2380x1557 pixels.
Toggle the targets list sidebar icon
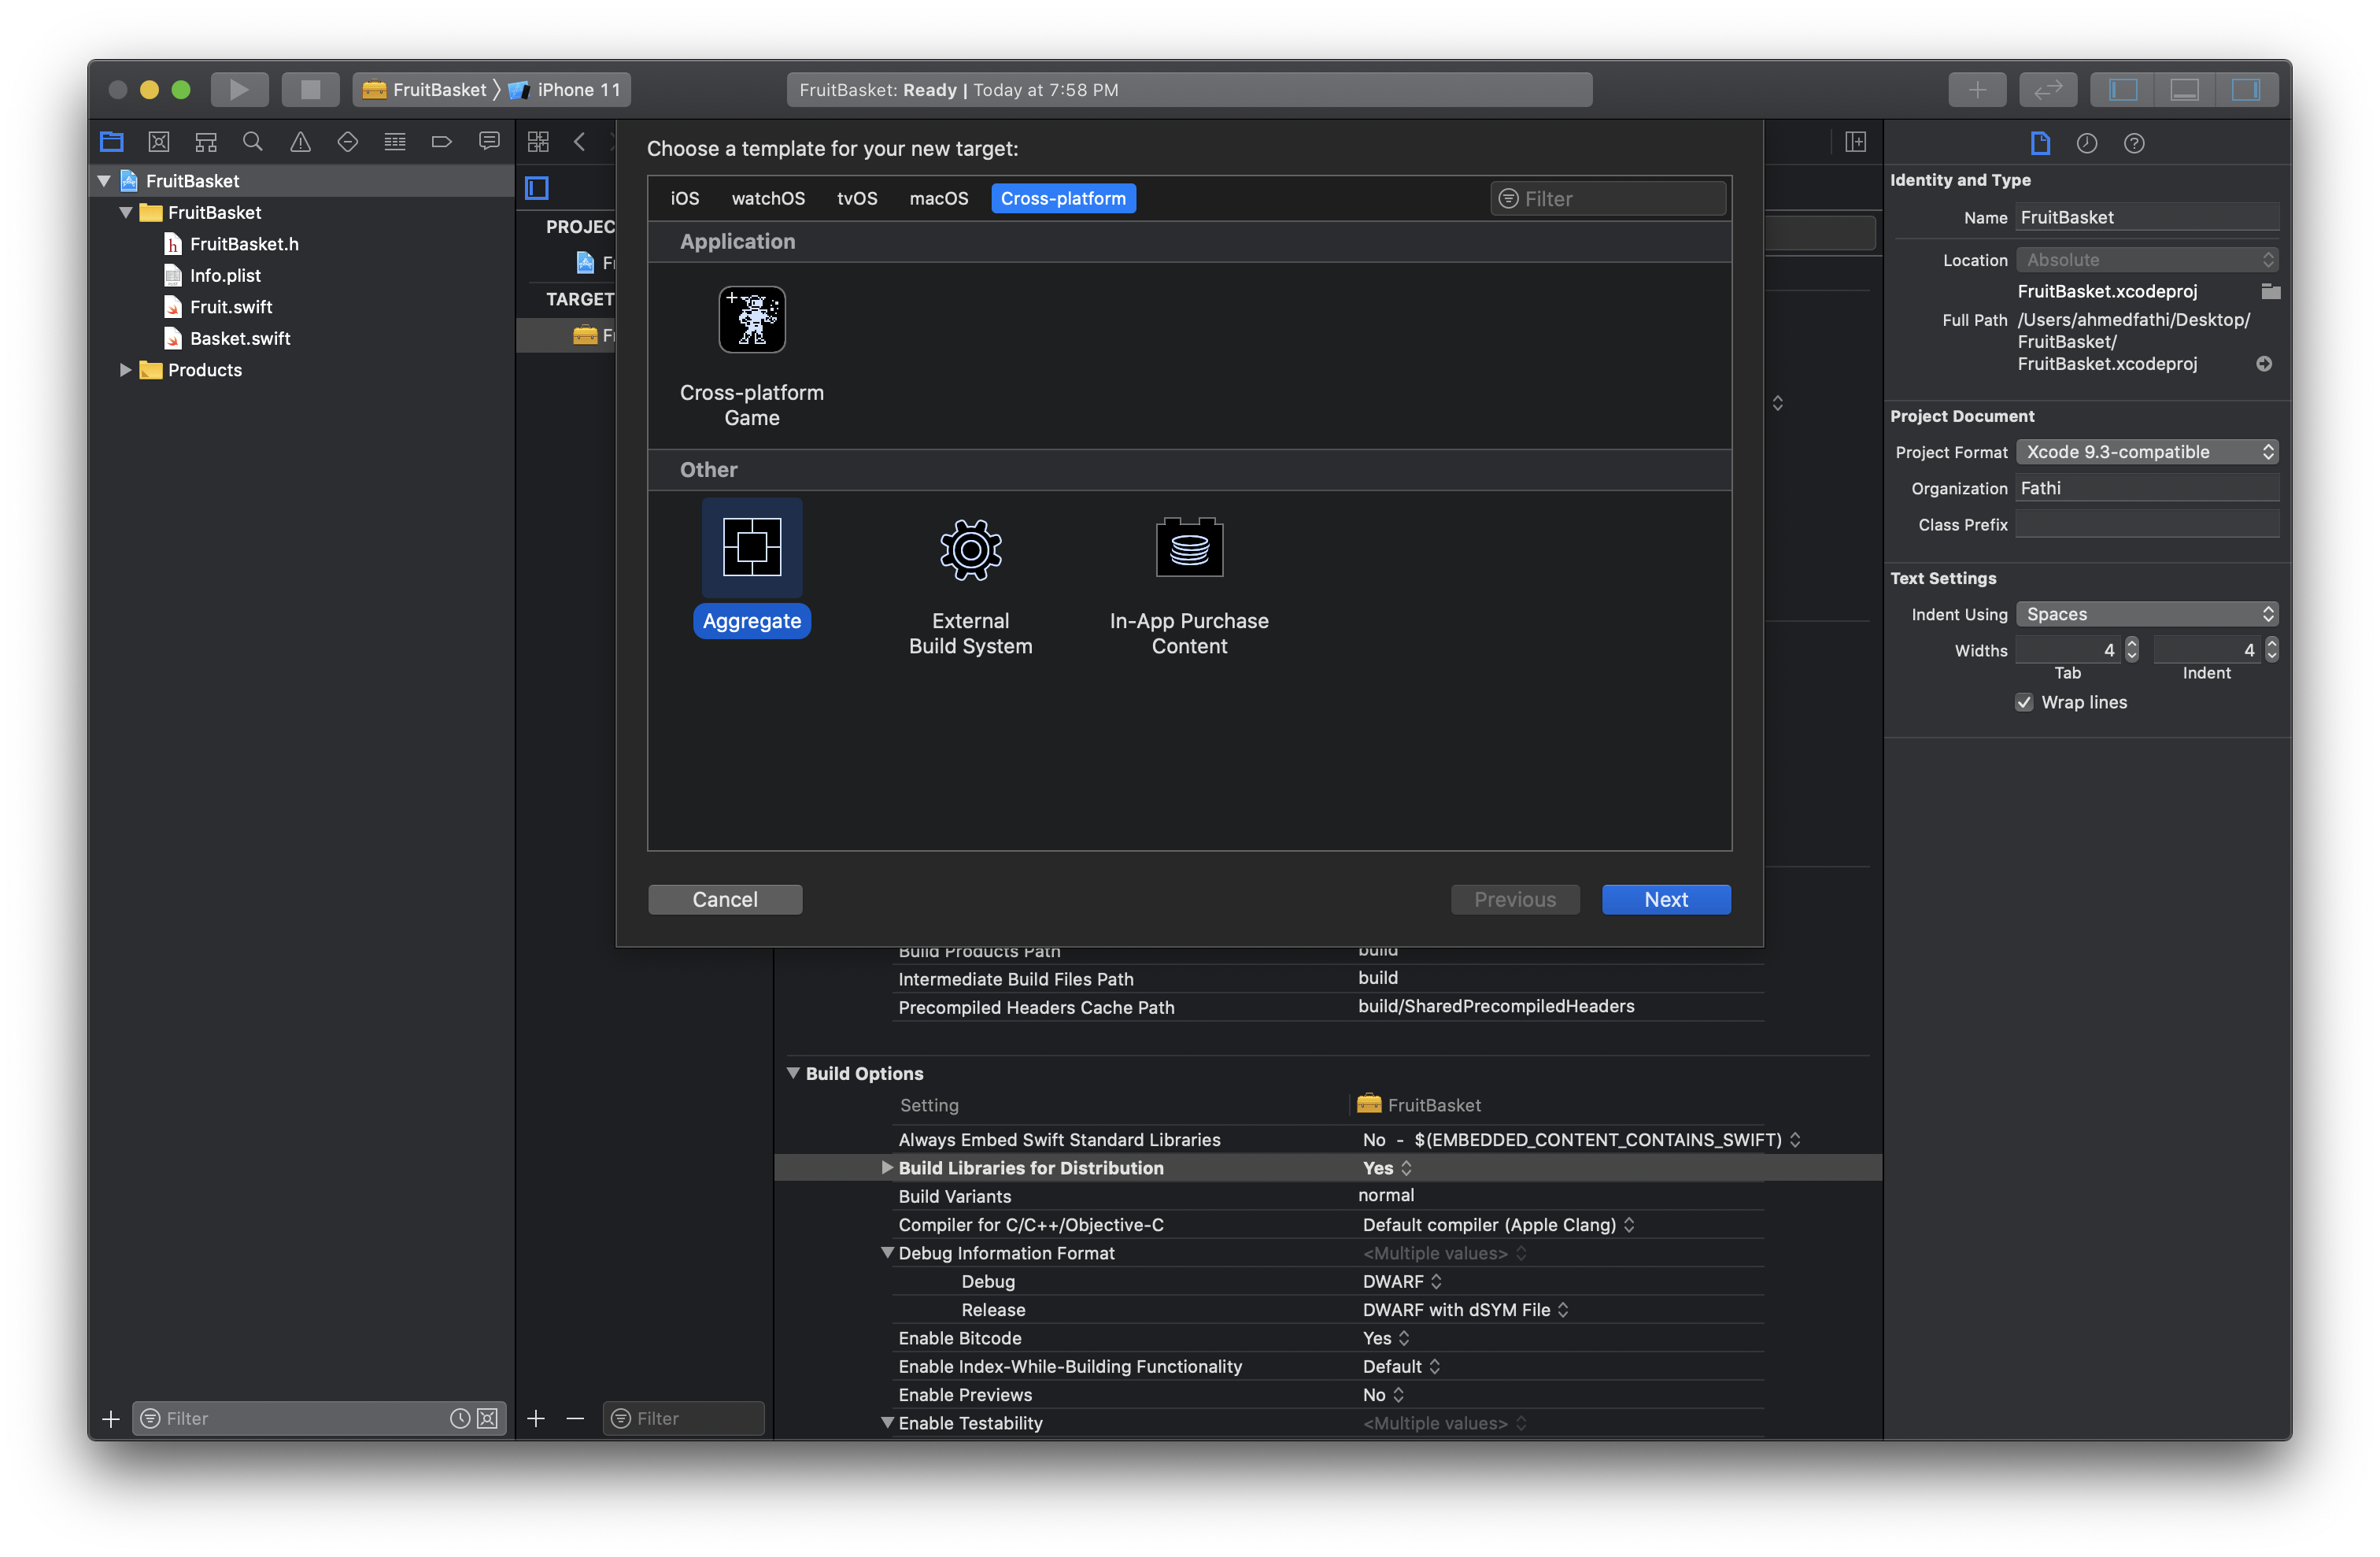click(x=537, y=187)
